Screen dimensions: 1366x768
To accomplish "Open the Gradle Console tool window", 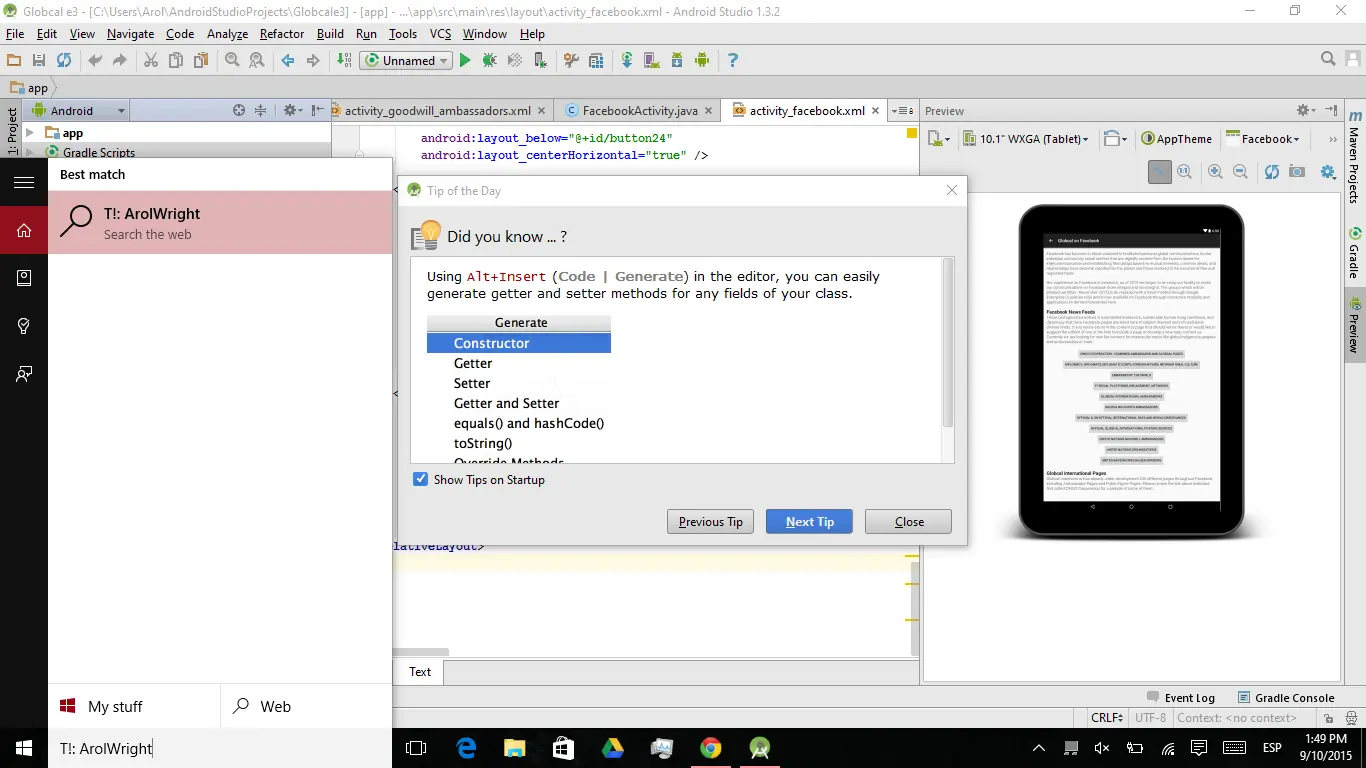I will pyautogui.click(x=1286, y=698).
